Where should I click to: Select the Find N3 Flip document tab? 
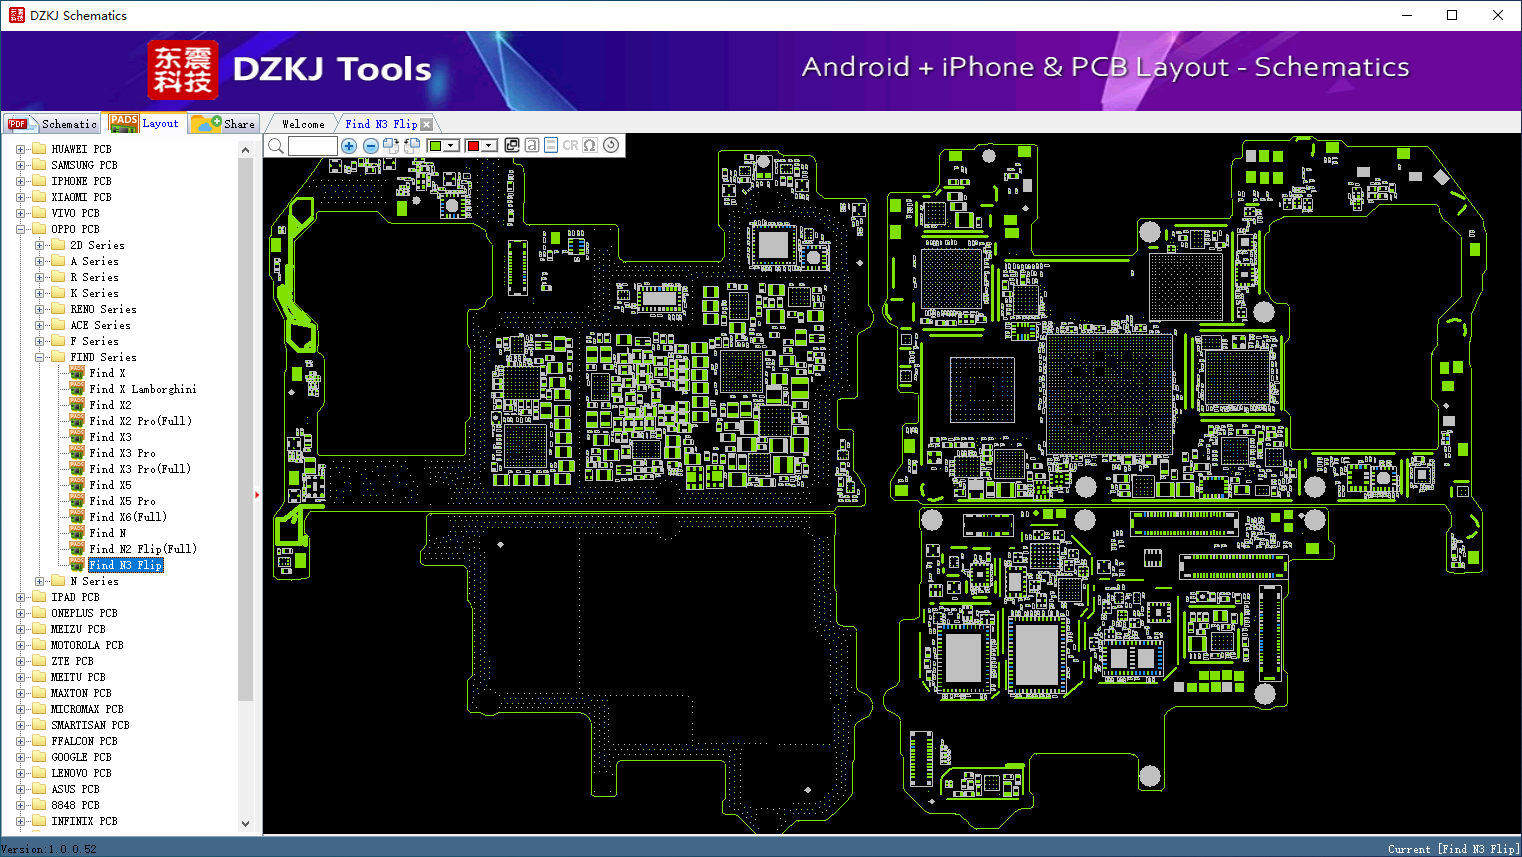point(381,124)
